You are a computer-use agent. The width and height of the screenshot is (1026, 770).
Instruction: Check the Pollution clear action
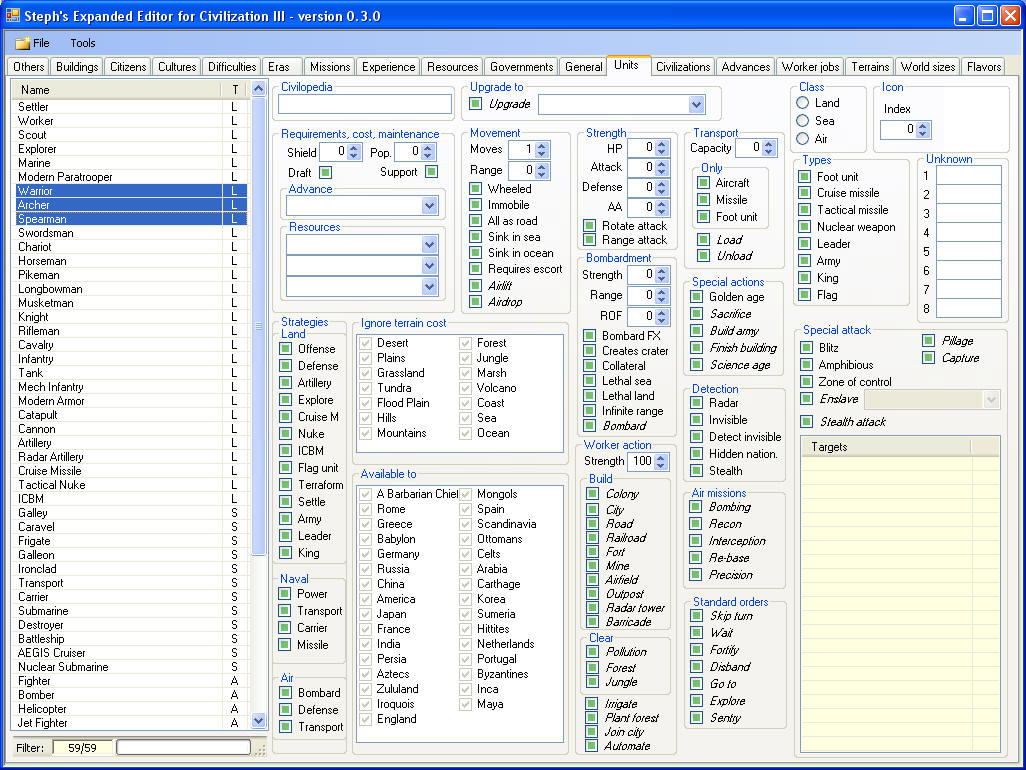click(592, 652)
